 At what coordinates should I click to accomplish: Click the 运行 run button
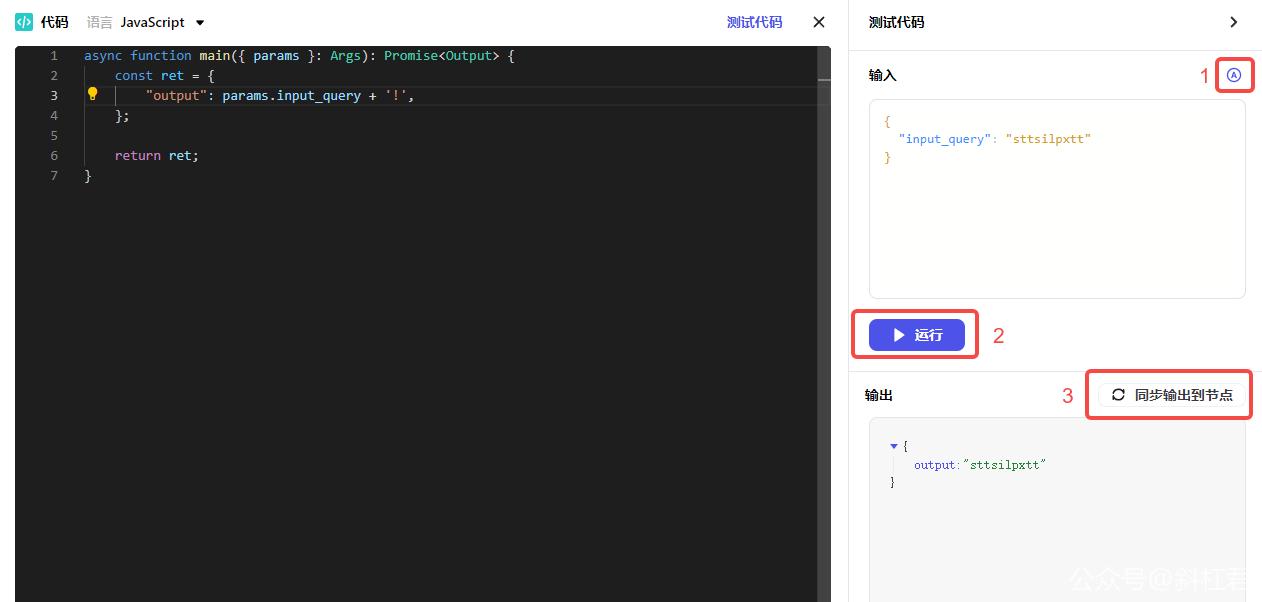point(917,335)
